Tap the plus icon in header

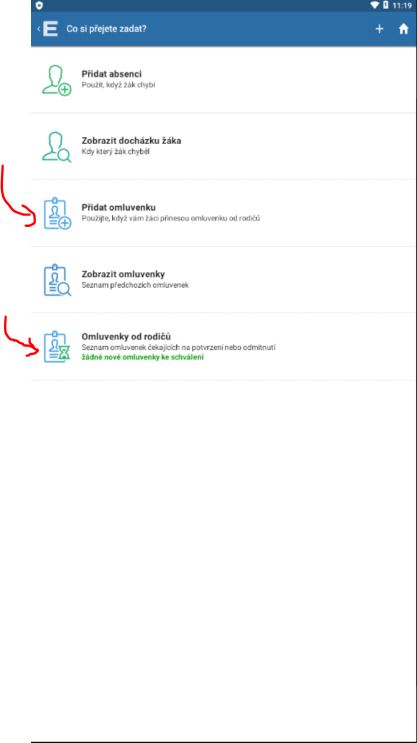point(379,29)
